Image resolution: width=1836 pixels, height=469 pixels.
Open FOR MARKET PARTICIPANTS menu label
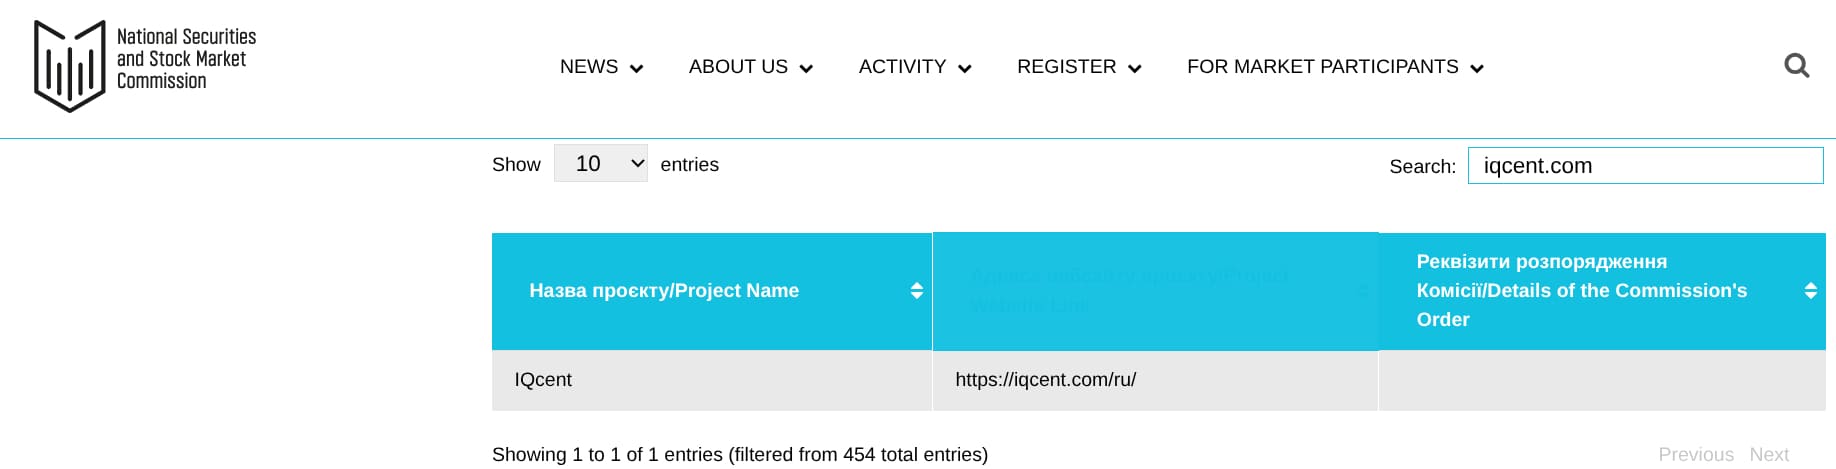tap(1322, 67)
